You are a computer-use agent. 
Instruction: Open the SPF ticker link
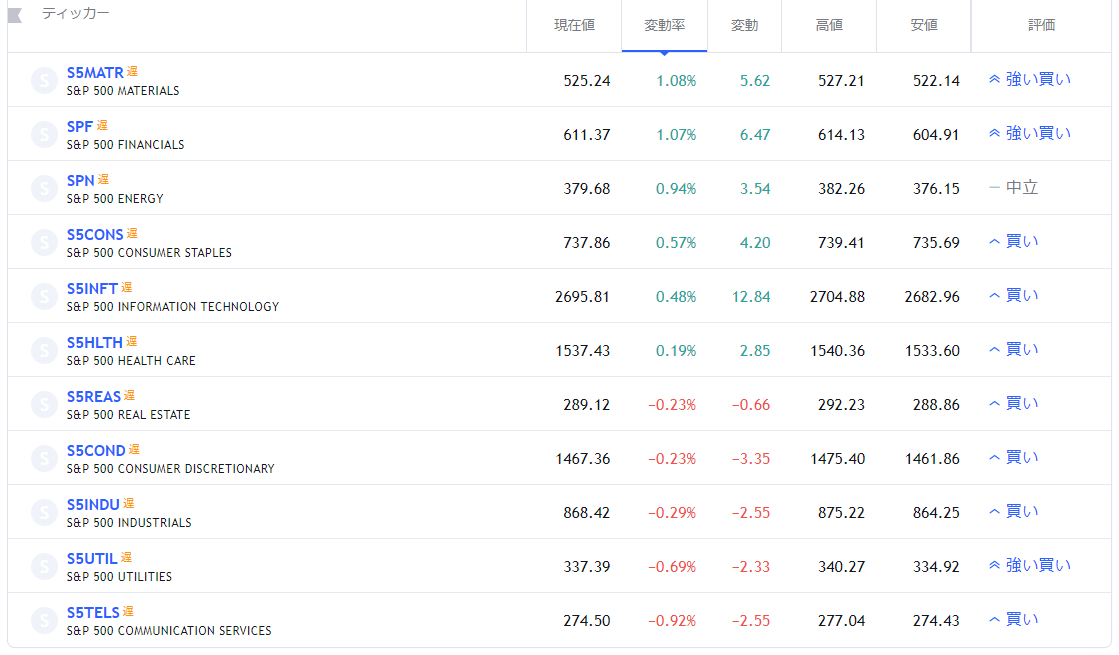(80, 127)
